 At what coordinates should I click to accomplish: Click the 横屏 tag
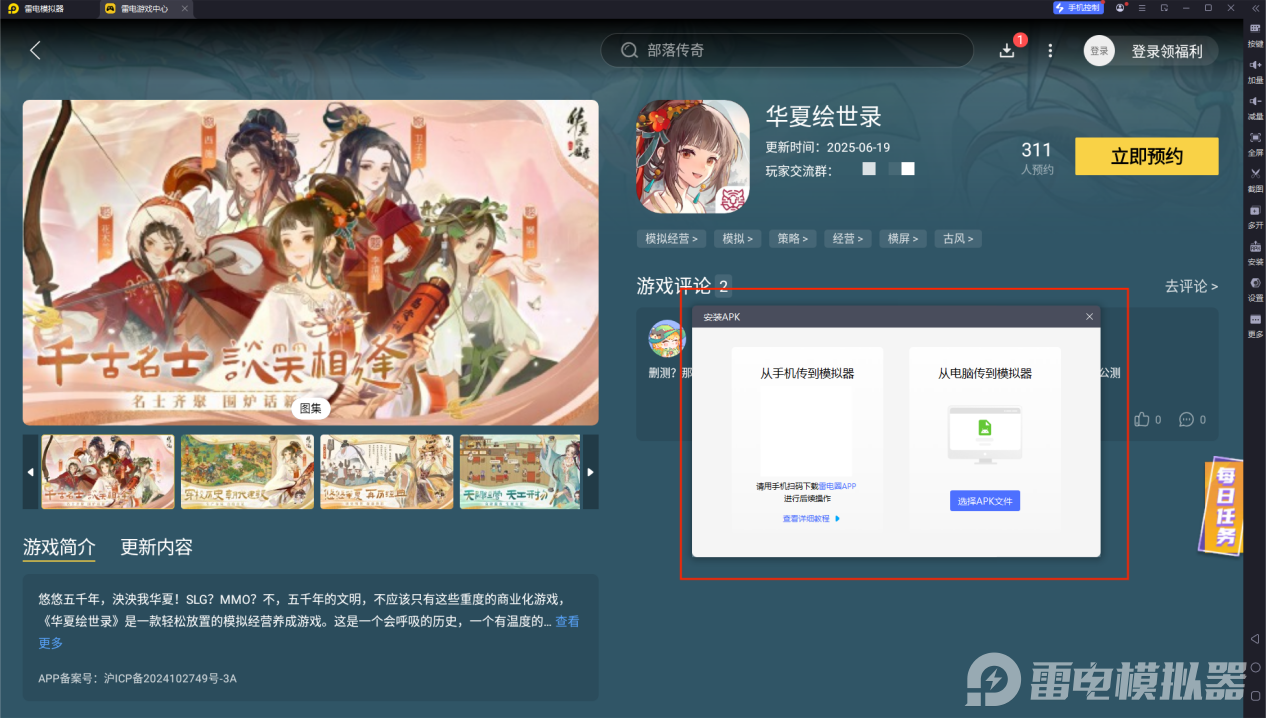point(903,239)
